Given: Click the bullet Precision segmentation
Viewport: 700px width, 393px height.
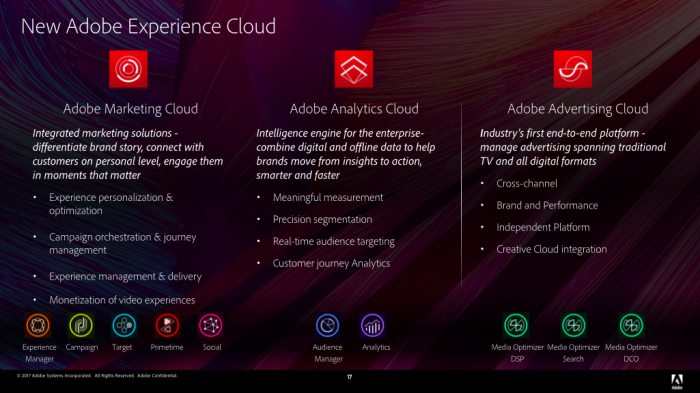Looking at the screenshot, I should pyautogui.click(x=322, y=219).
